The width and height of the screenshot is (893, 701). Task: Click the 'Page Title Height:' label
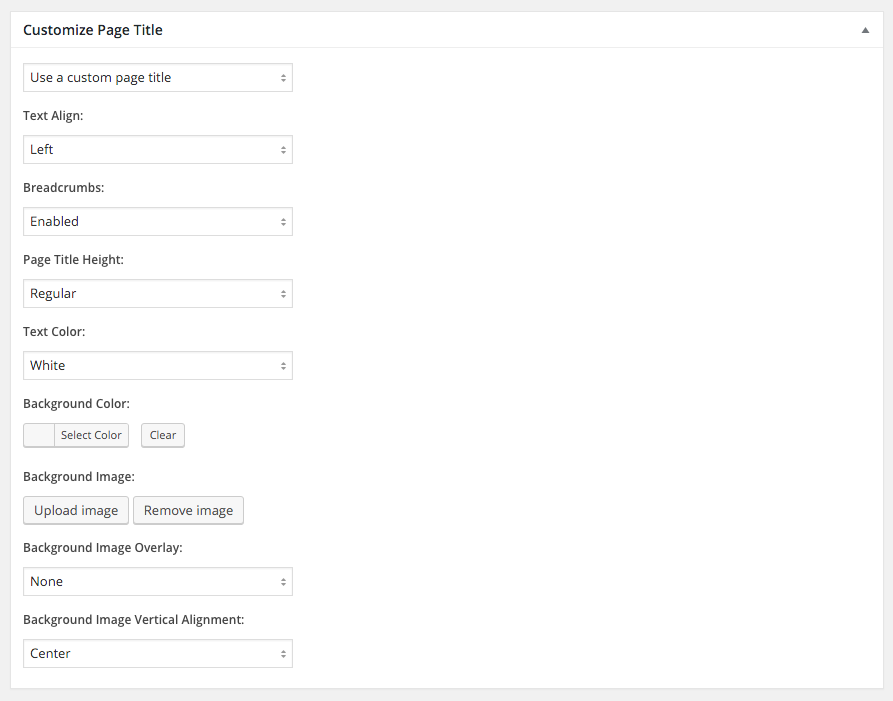(x=73, y=260)
